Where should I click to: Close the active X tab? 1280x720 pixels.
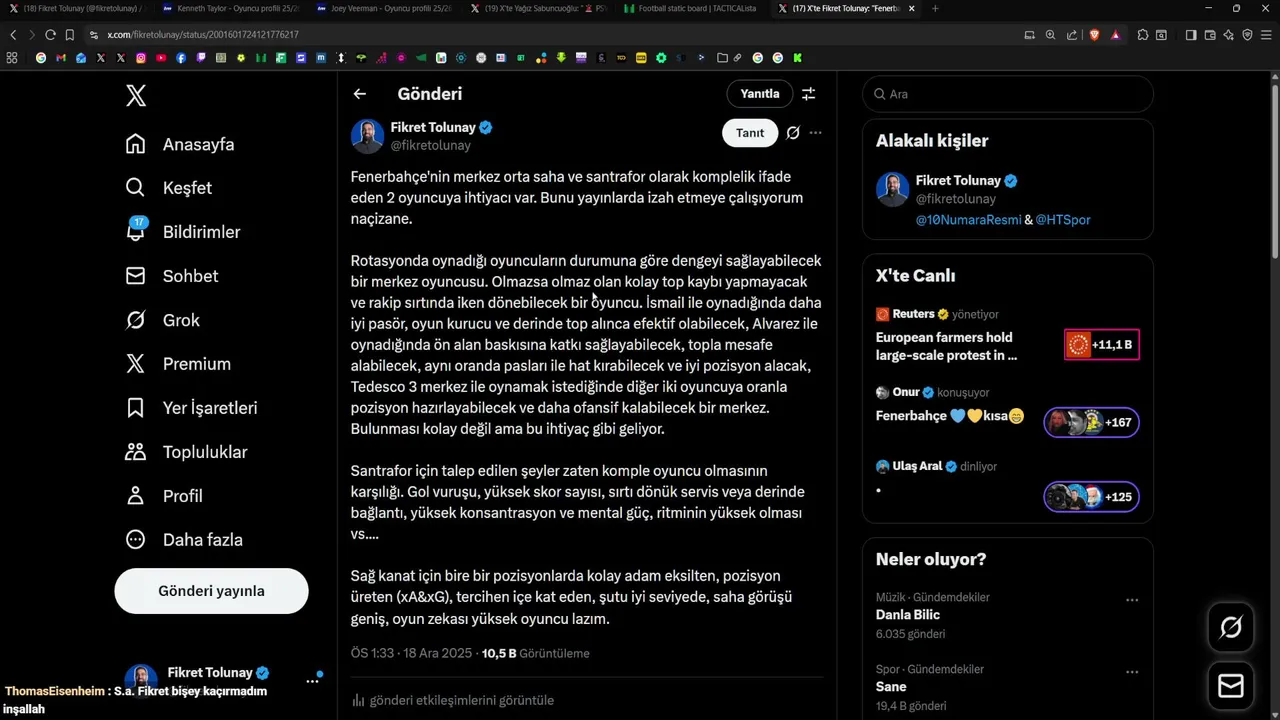[x=911, y=8]
